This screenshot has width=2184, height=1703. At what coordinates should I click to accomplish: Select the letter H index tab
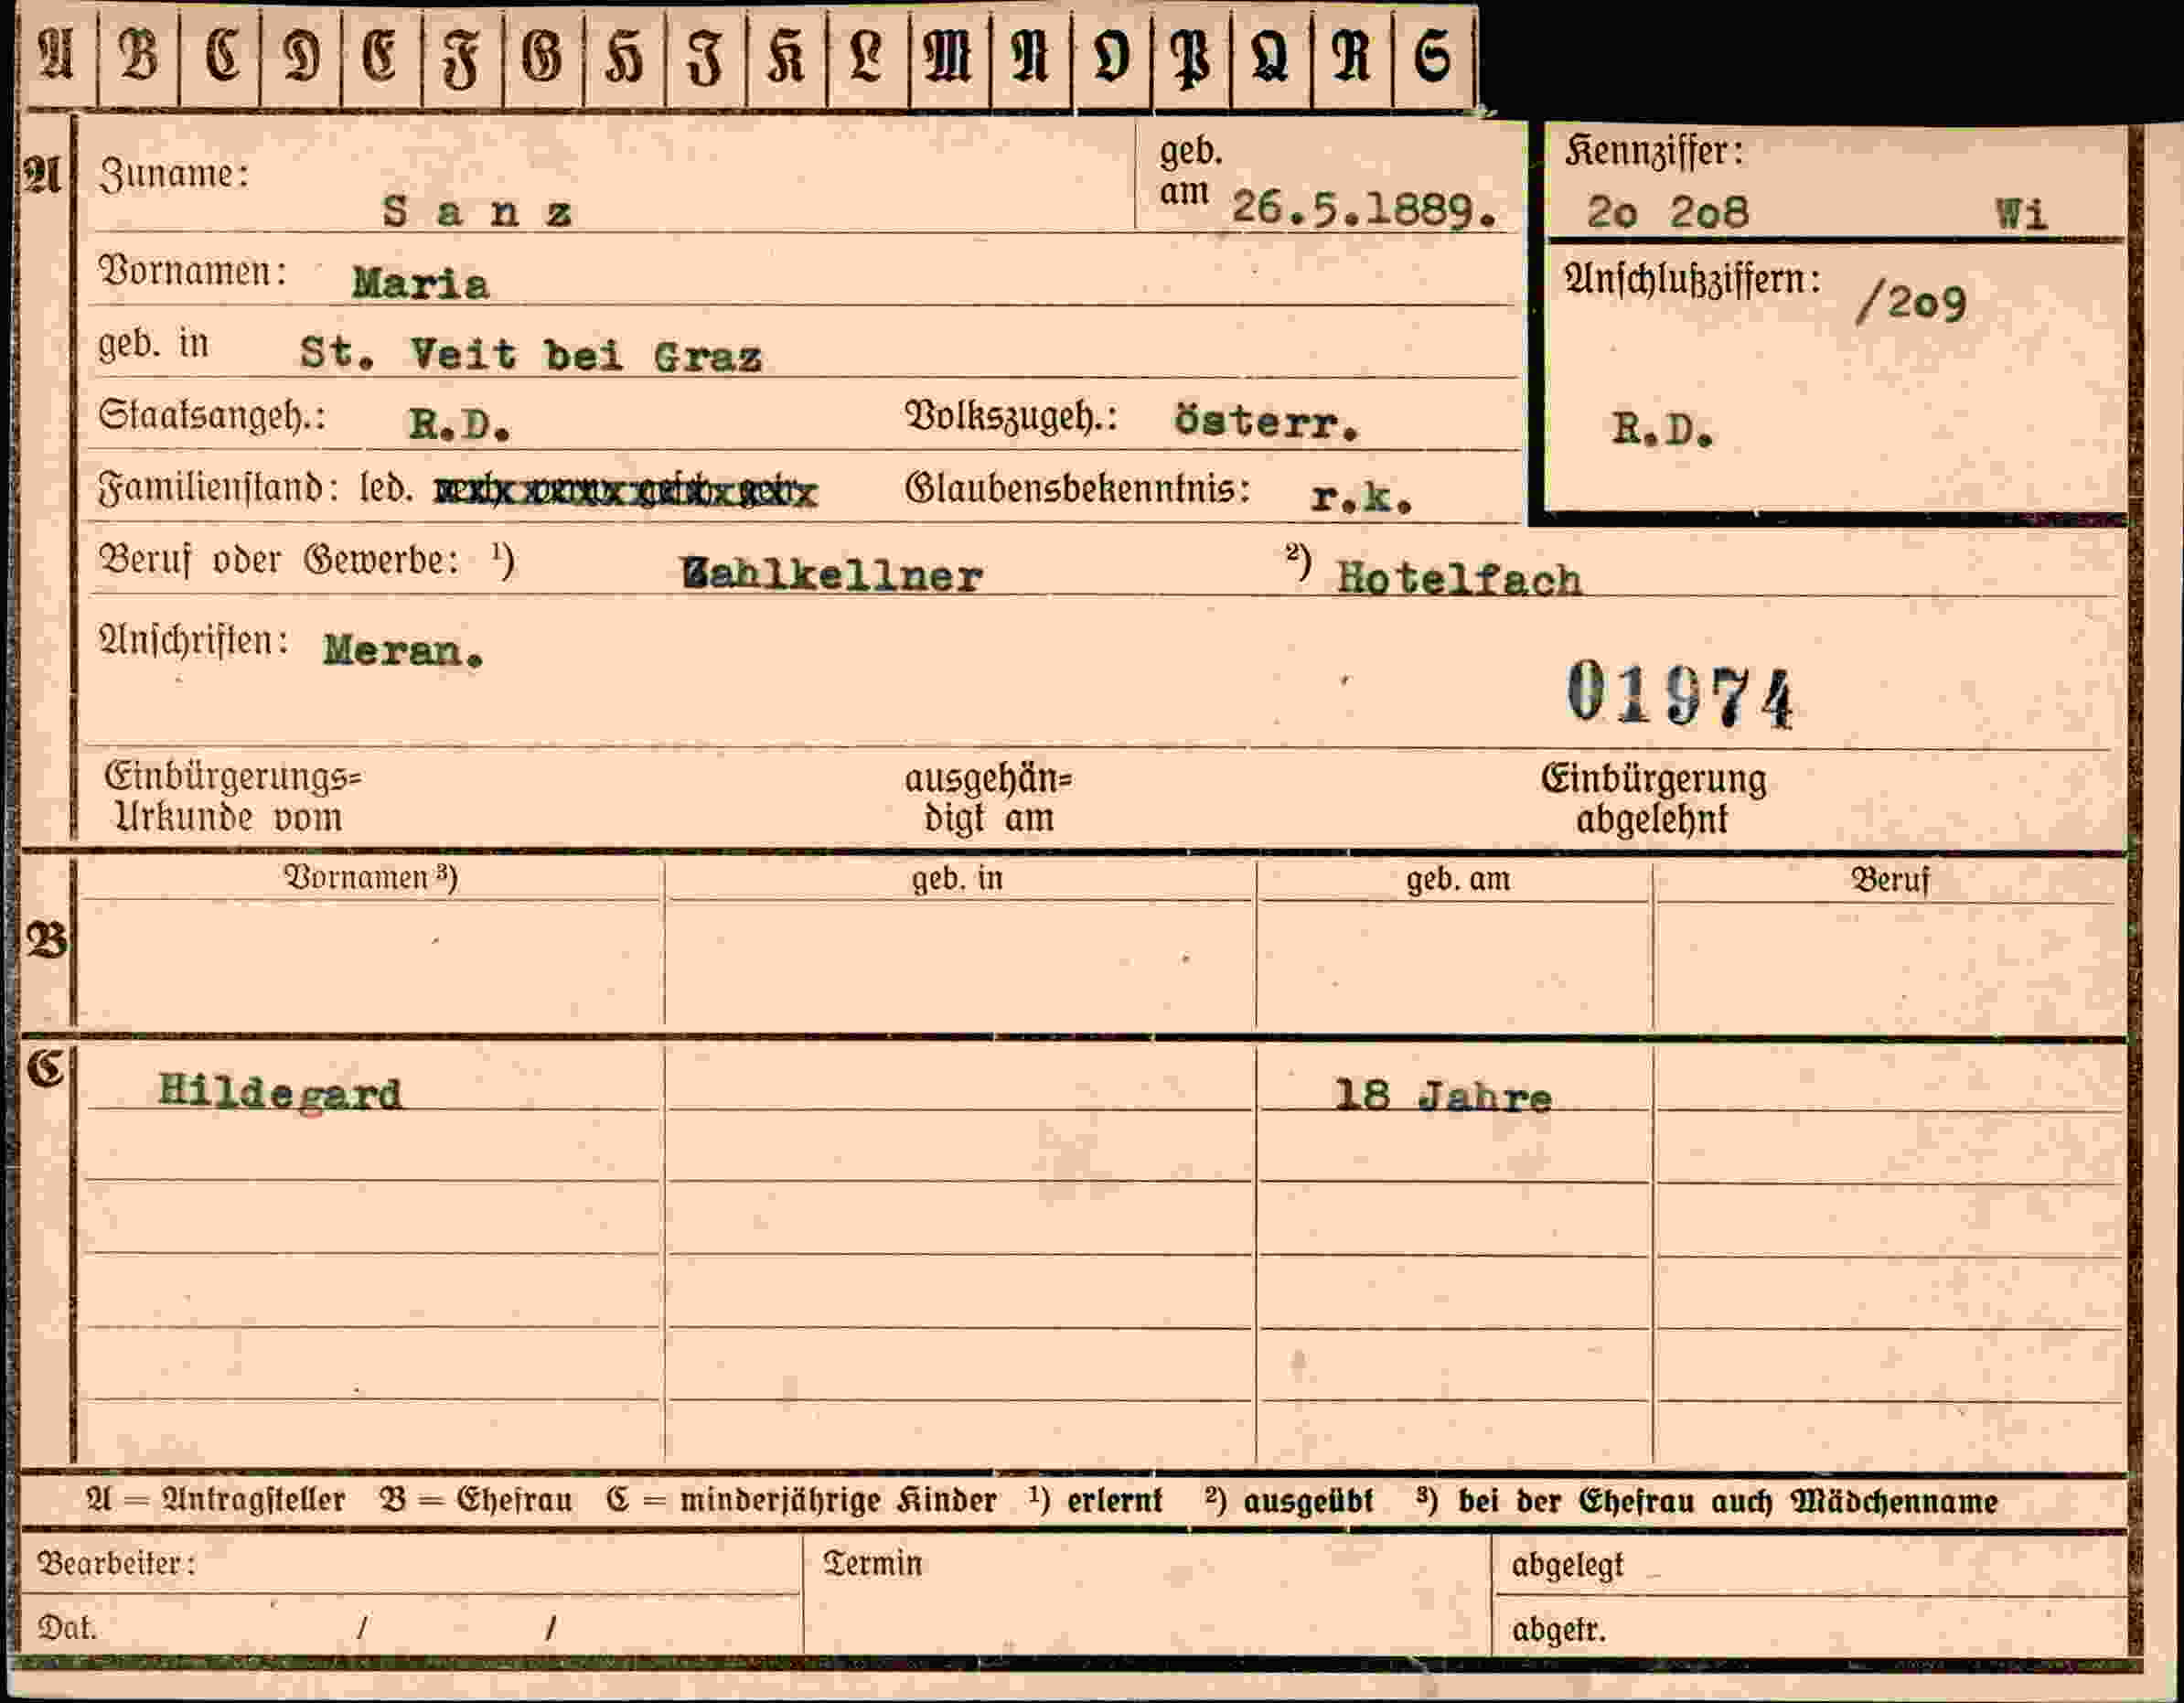[625, 55]
